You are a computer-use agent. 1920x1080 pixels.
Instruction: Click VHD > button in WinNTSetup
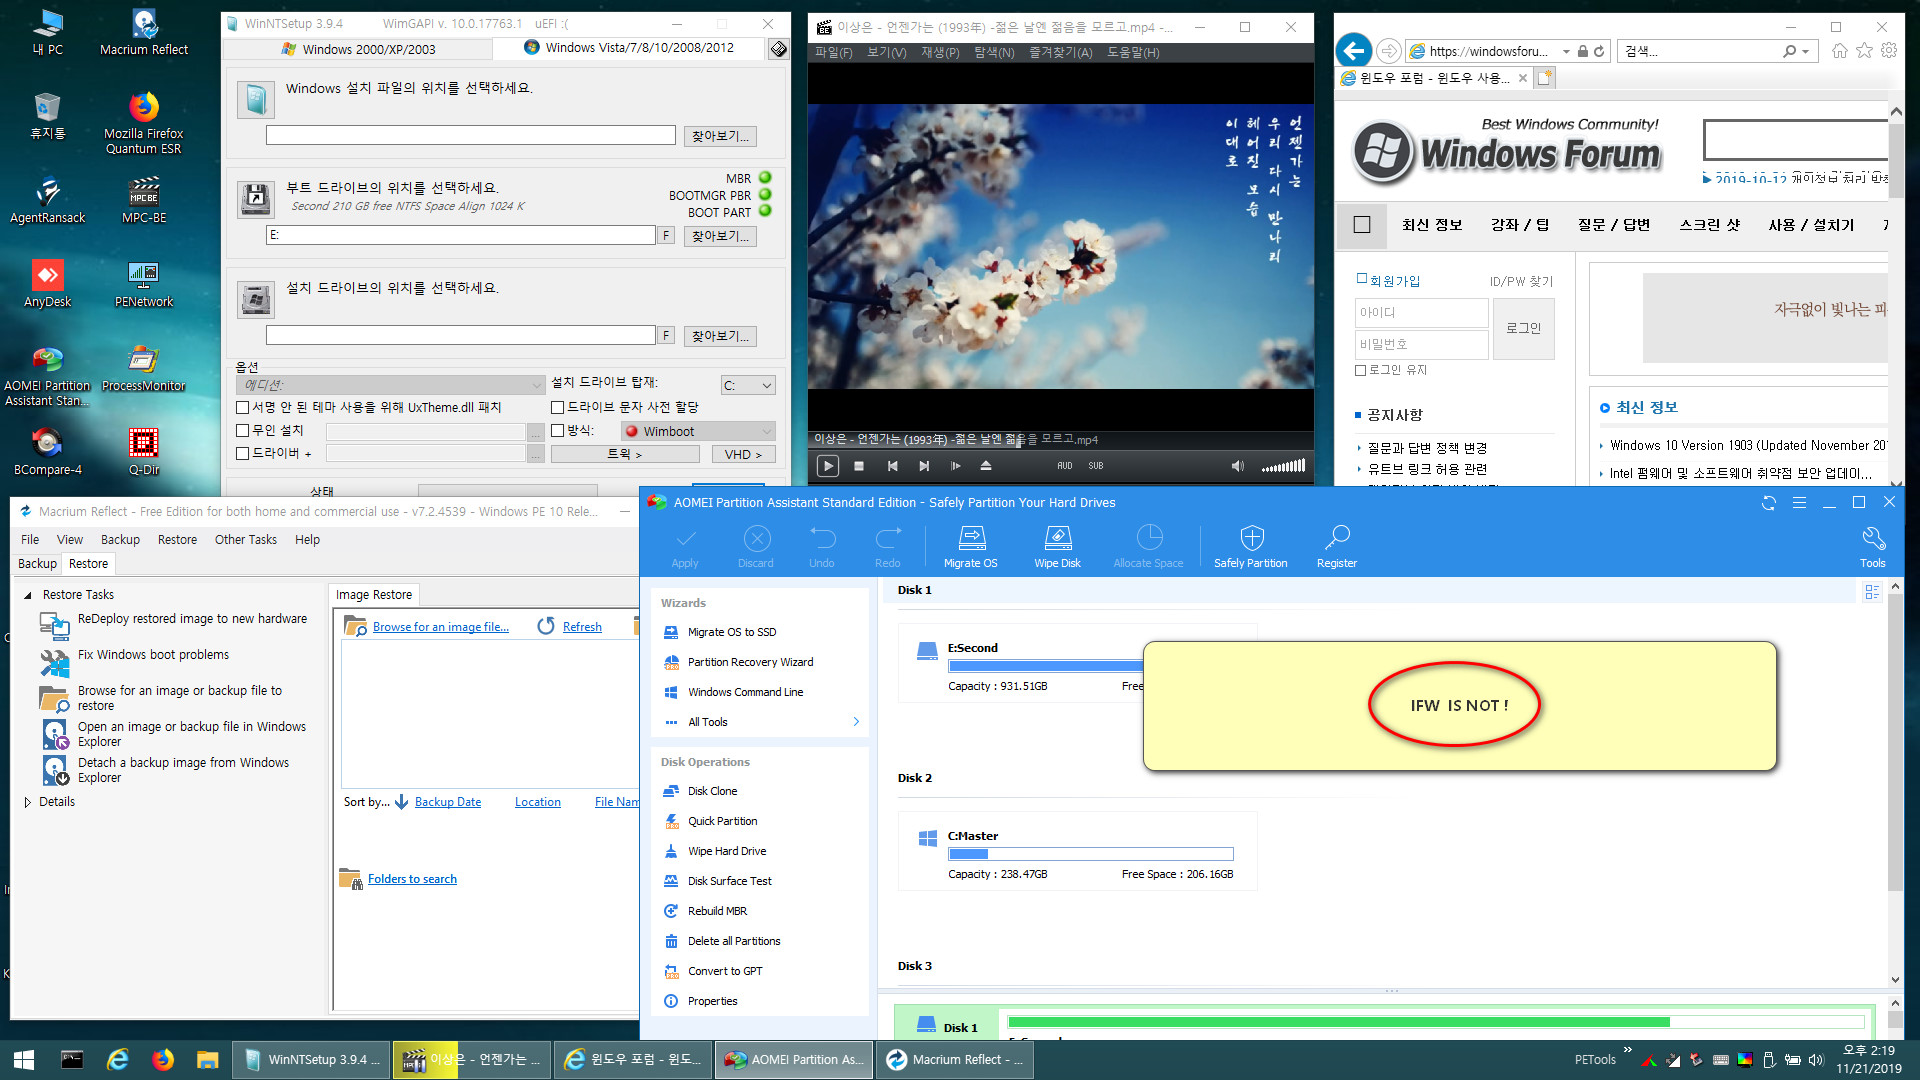point(743,454)
